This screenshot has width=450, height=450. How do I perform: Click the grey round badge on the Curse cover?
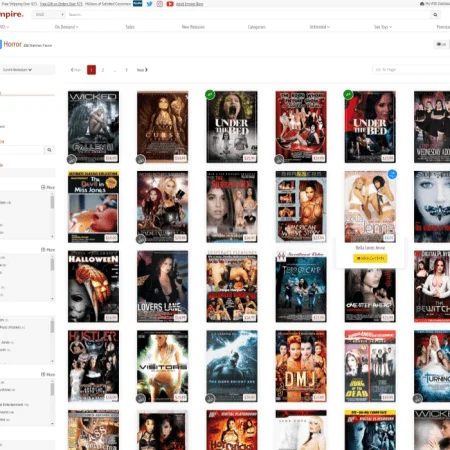tap(141, 159)
